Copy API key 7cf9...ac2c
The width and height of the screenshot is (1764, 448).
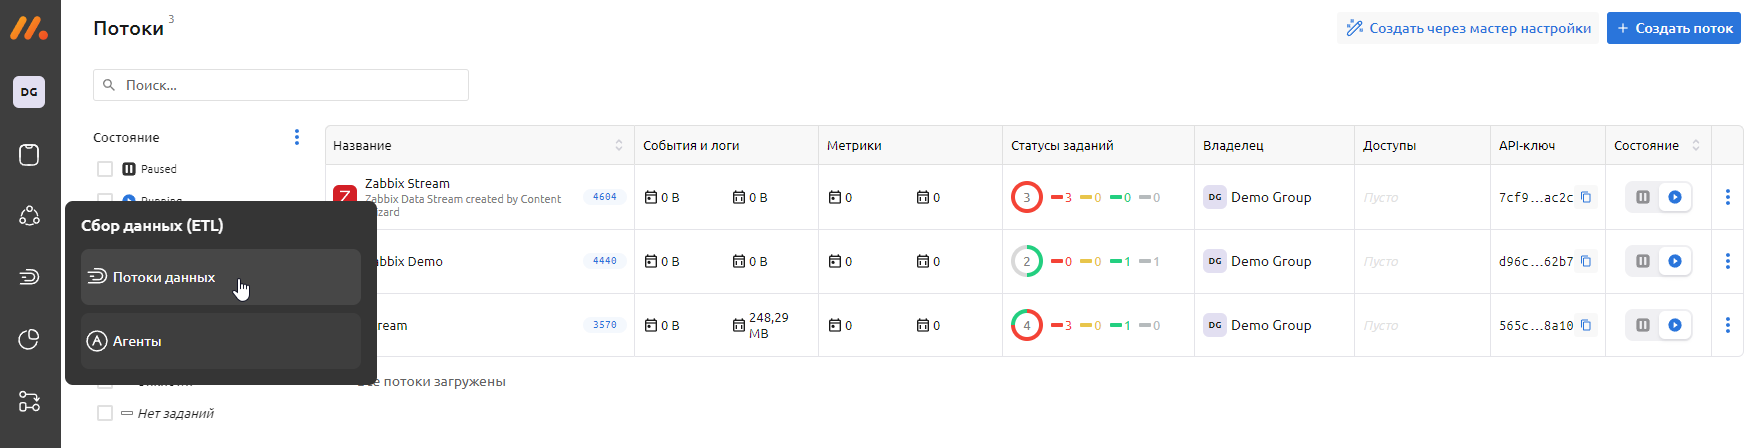coord(1586,197)
